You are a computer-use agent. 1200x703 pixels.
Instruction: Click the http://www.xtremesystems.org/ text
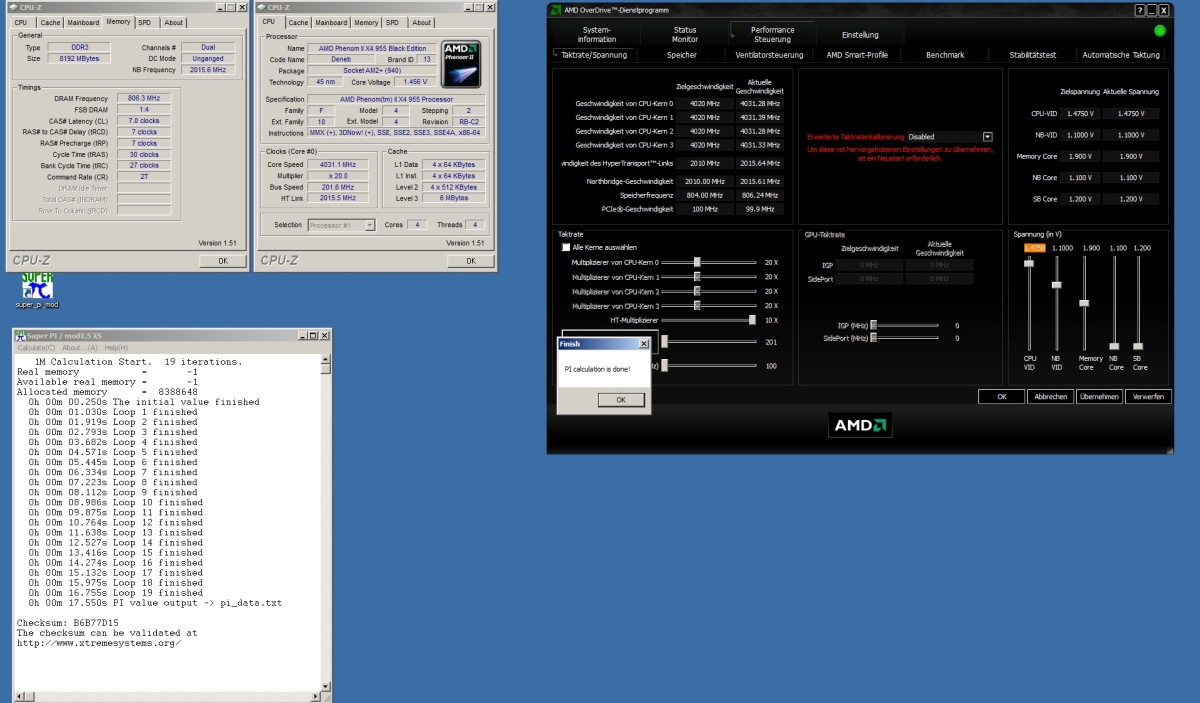(98, 642)
